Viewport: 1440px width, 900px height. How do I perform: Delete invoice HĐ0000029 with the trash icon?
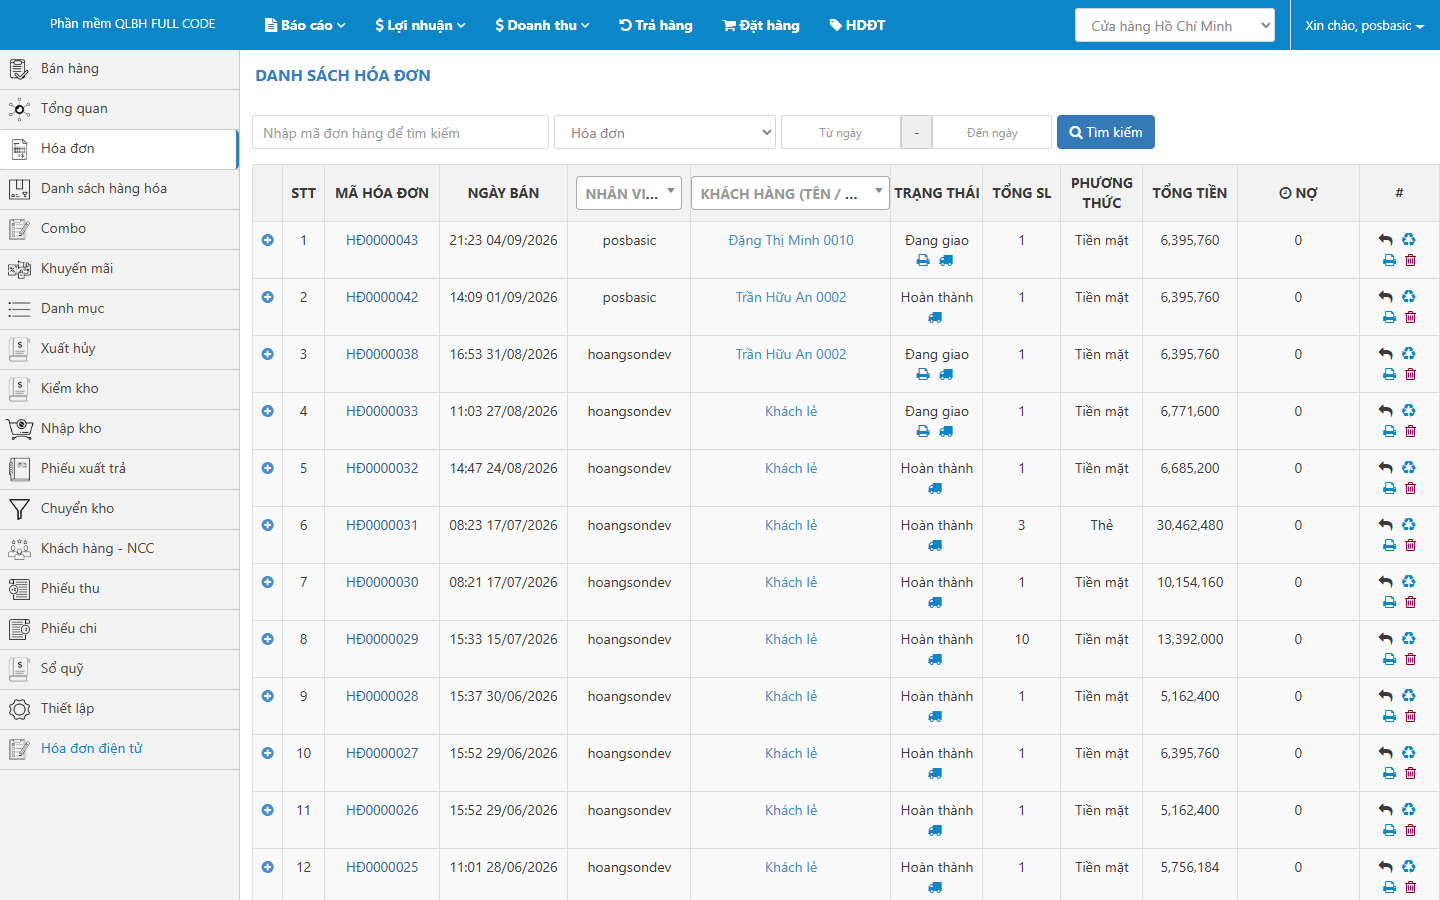[1411, 659]
